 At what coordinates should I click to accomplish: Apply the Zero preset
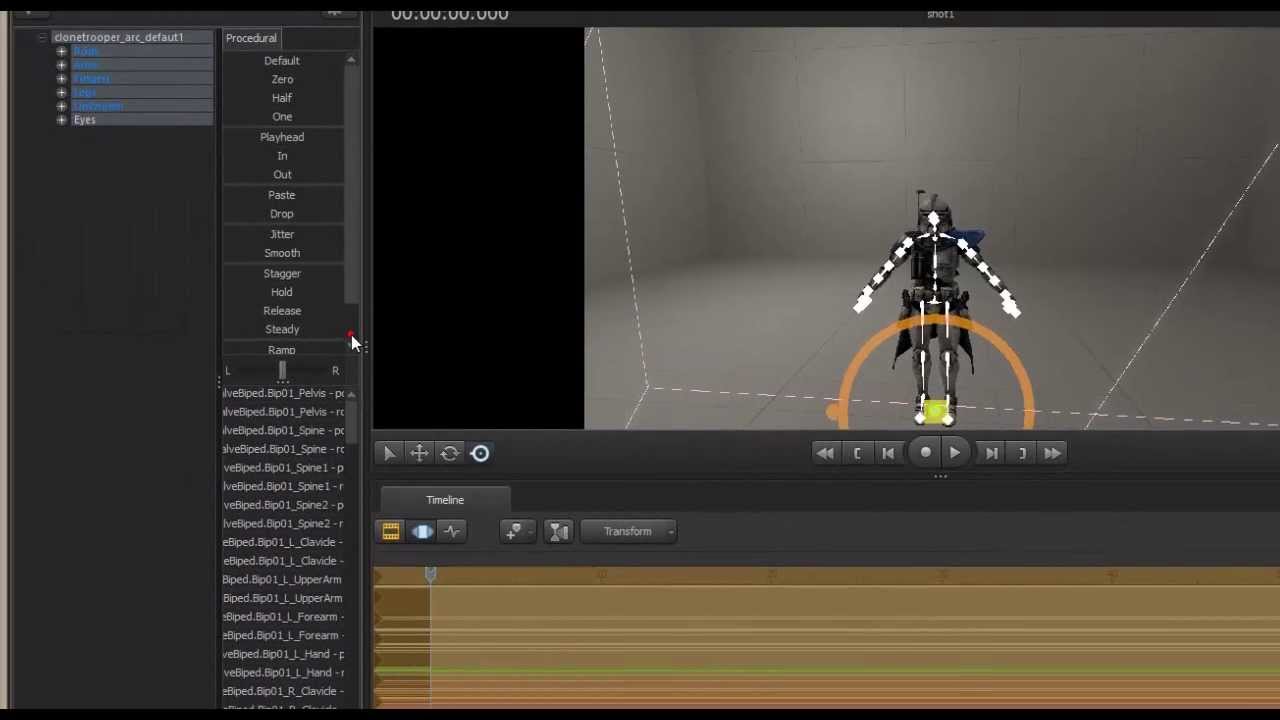coord(282,80)
